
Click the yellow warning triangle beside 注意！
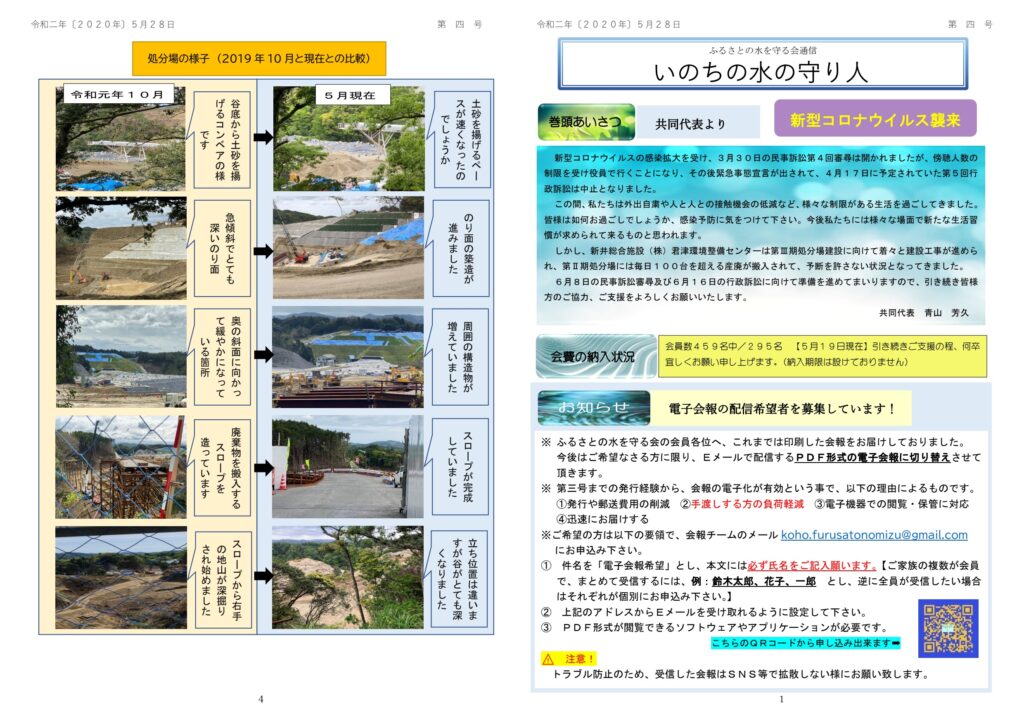pos(547,659)
